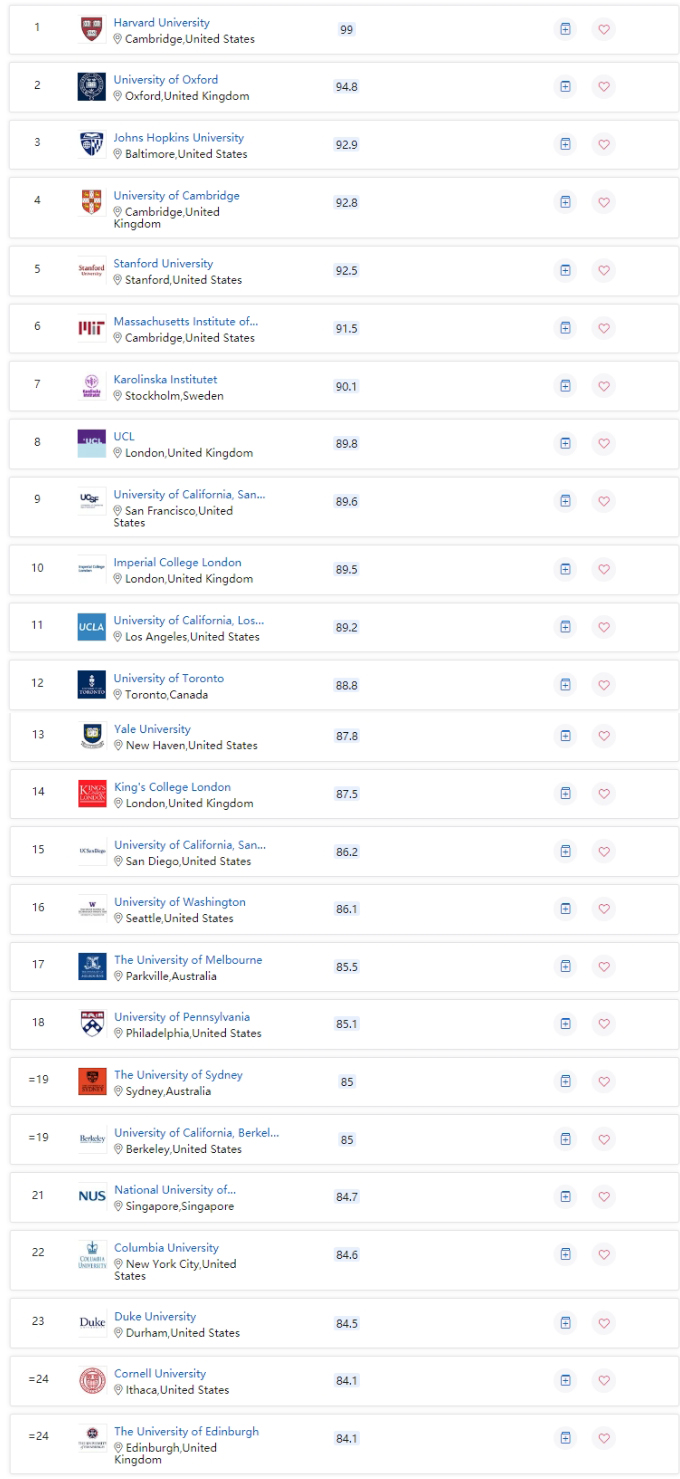Screen dimensions: 680x1479
Task: Click compare icon for University of Cambridge
Action: 565,203
